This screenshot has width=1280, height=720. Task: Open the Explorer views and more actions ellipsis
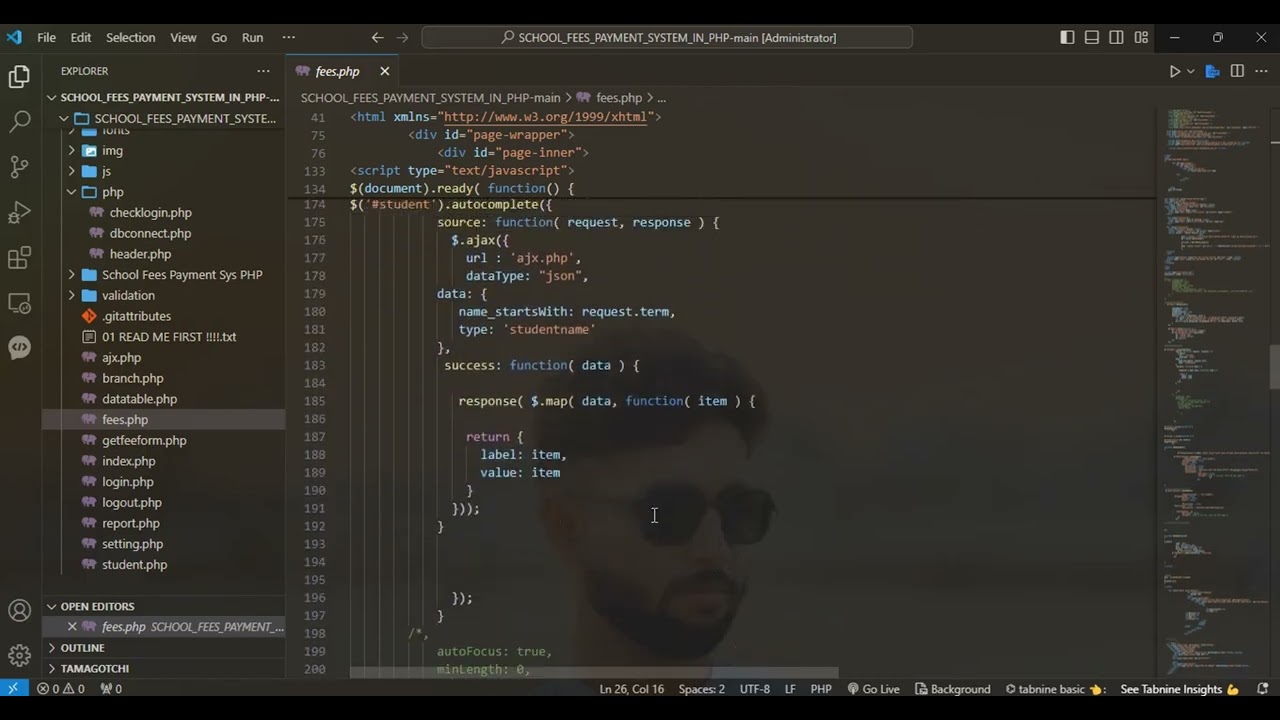tap(263, 71)
